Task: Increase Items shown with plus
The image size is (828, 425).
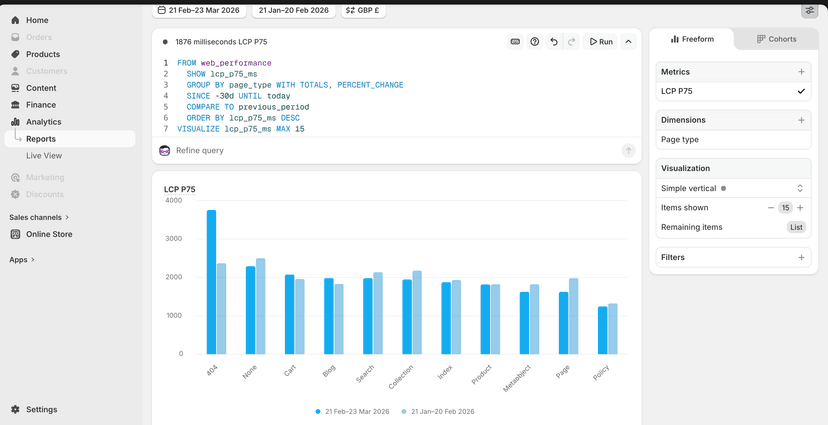Action: [800, 208]
